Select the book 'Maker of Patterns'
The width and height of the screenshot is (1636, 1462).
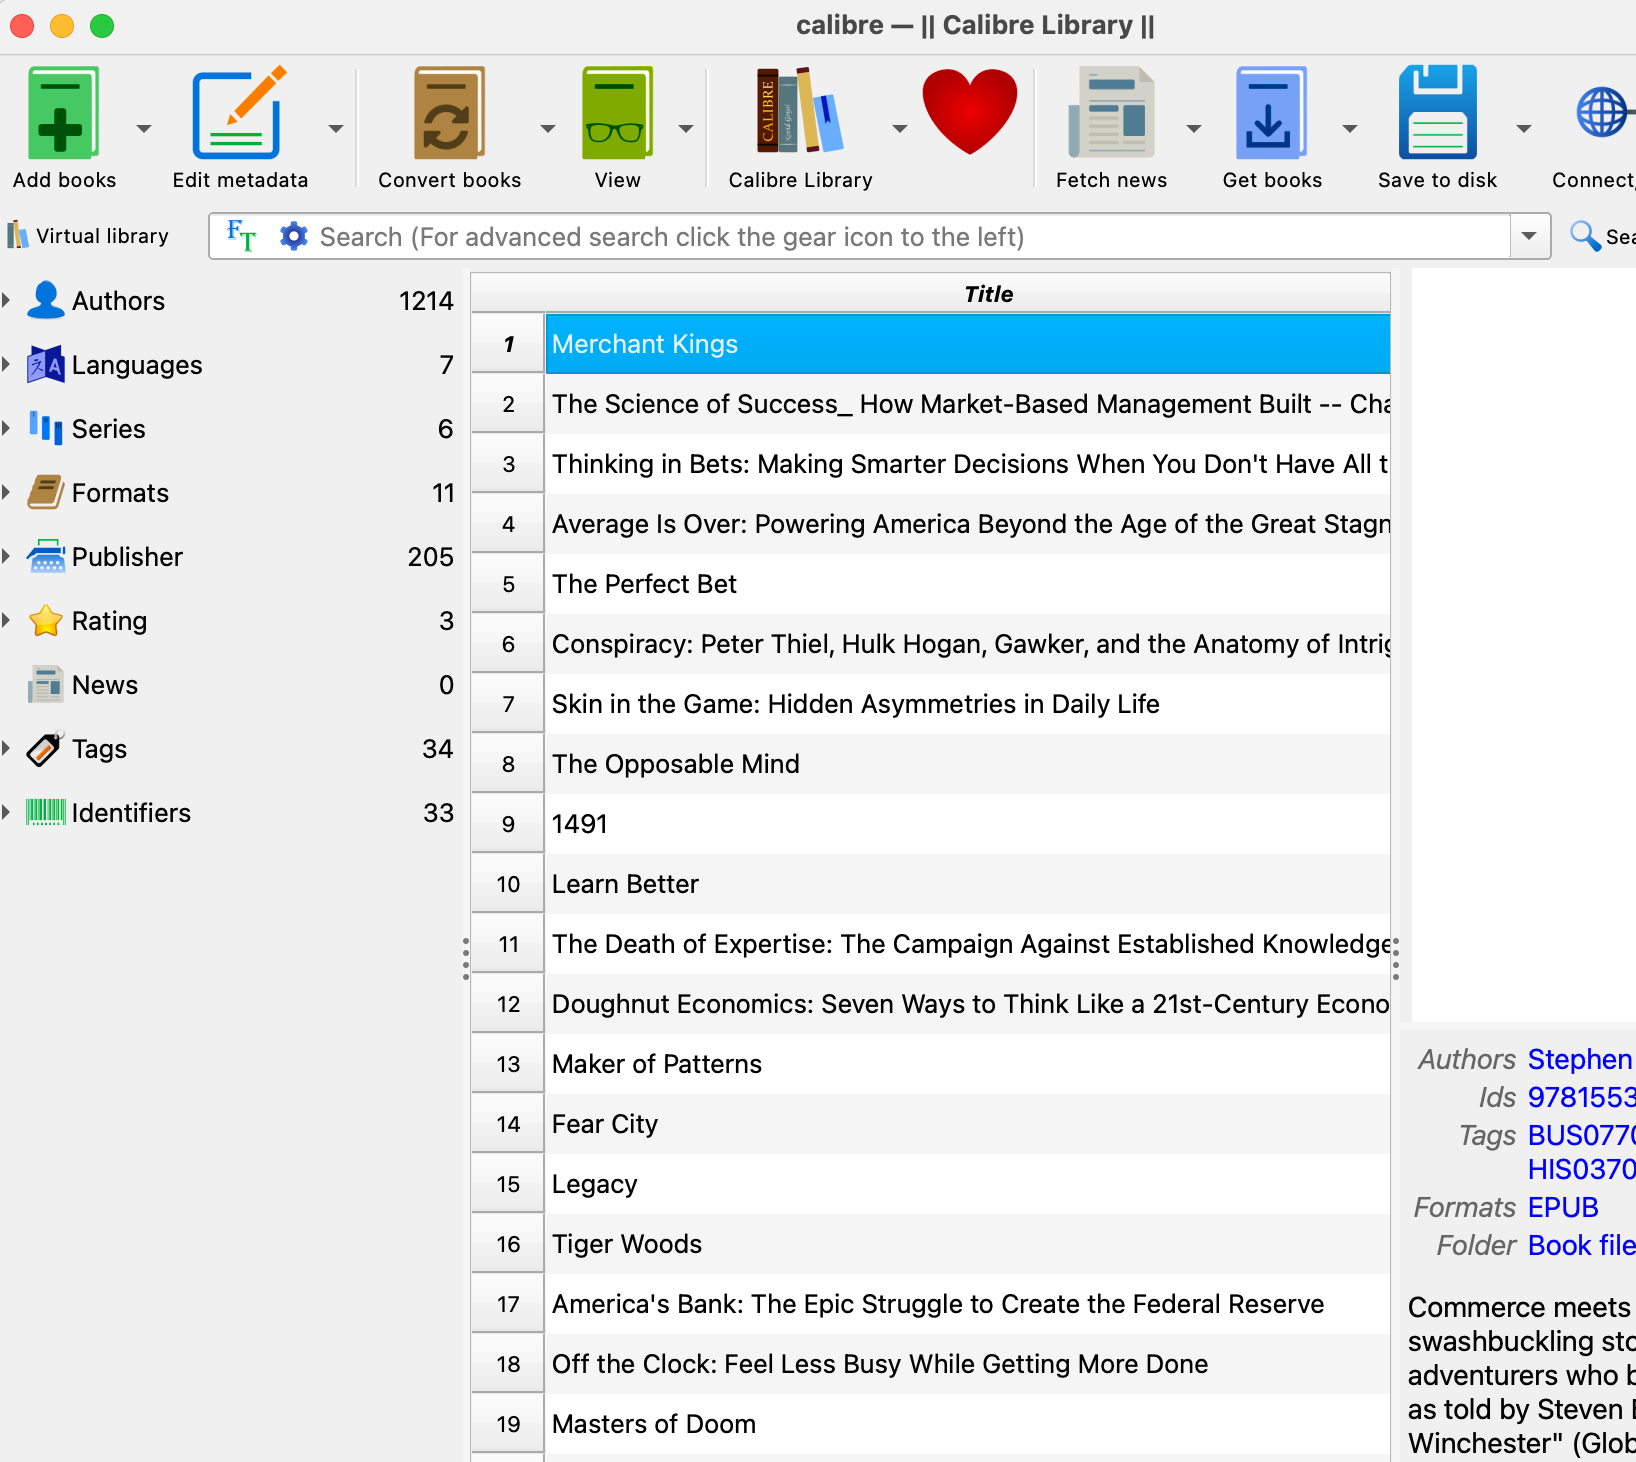click(967, 1064)
